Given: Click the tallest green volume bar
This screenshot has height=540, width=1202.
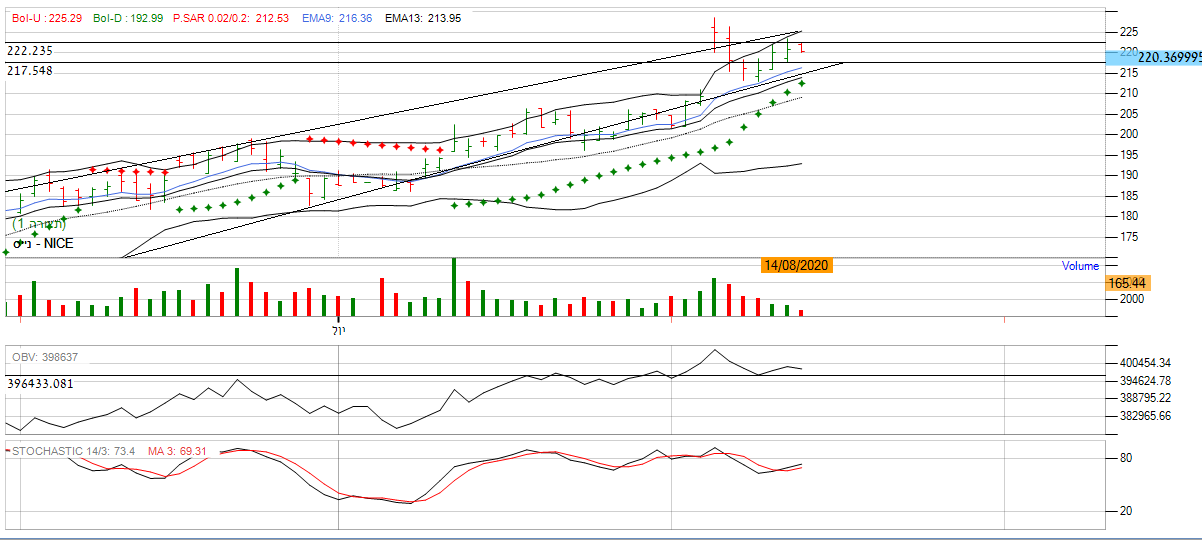Looking at the screenshot, I should [x=453, y=286].
